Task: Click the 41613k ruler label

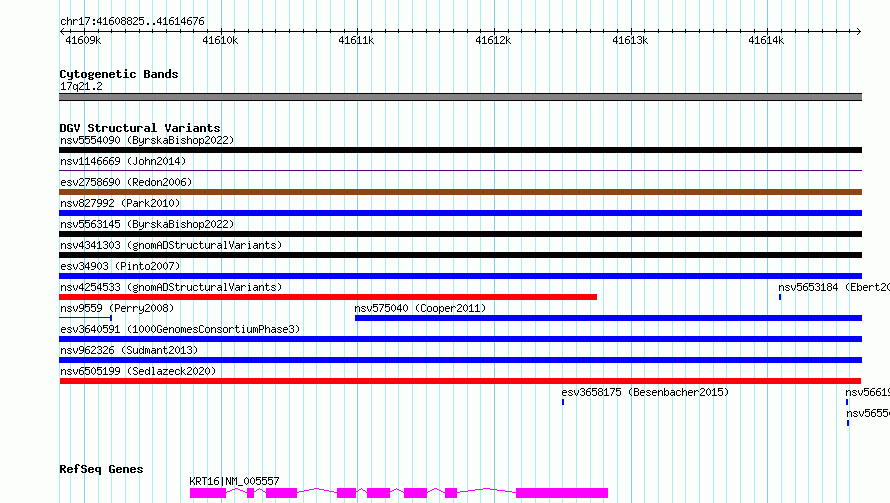Action: coord(629,40)
